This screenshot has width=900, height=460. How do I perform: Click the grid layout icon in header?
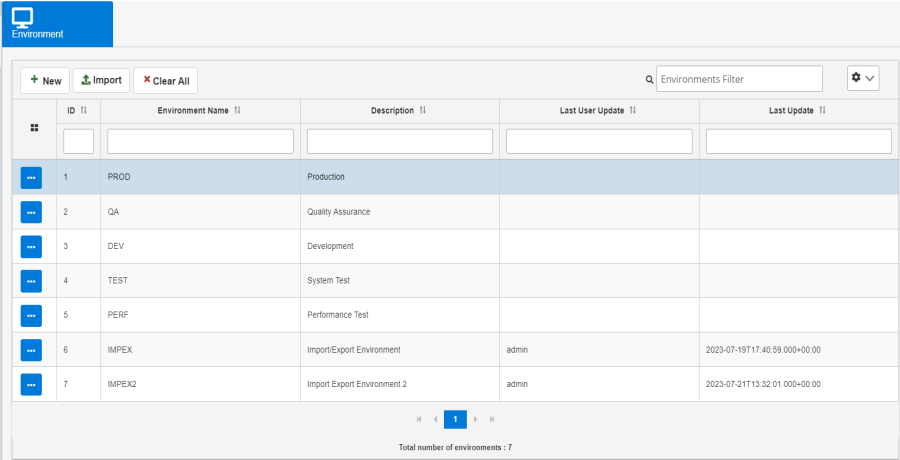(x=34, y=128)
